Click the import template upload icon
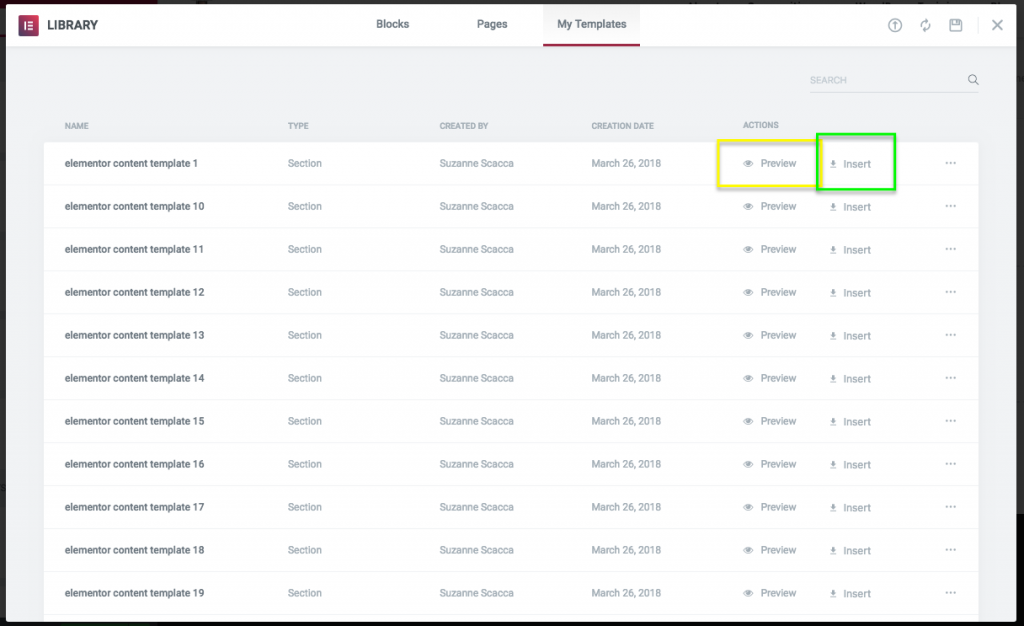The height and width of the screenshot is (626, 1024). 895,25
